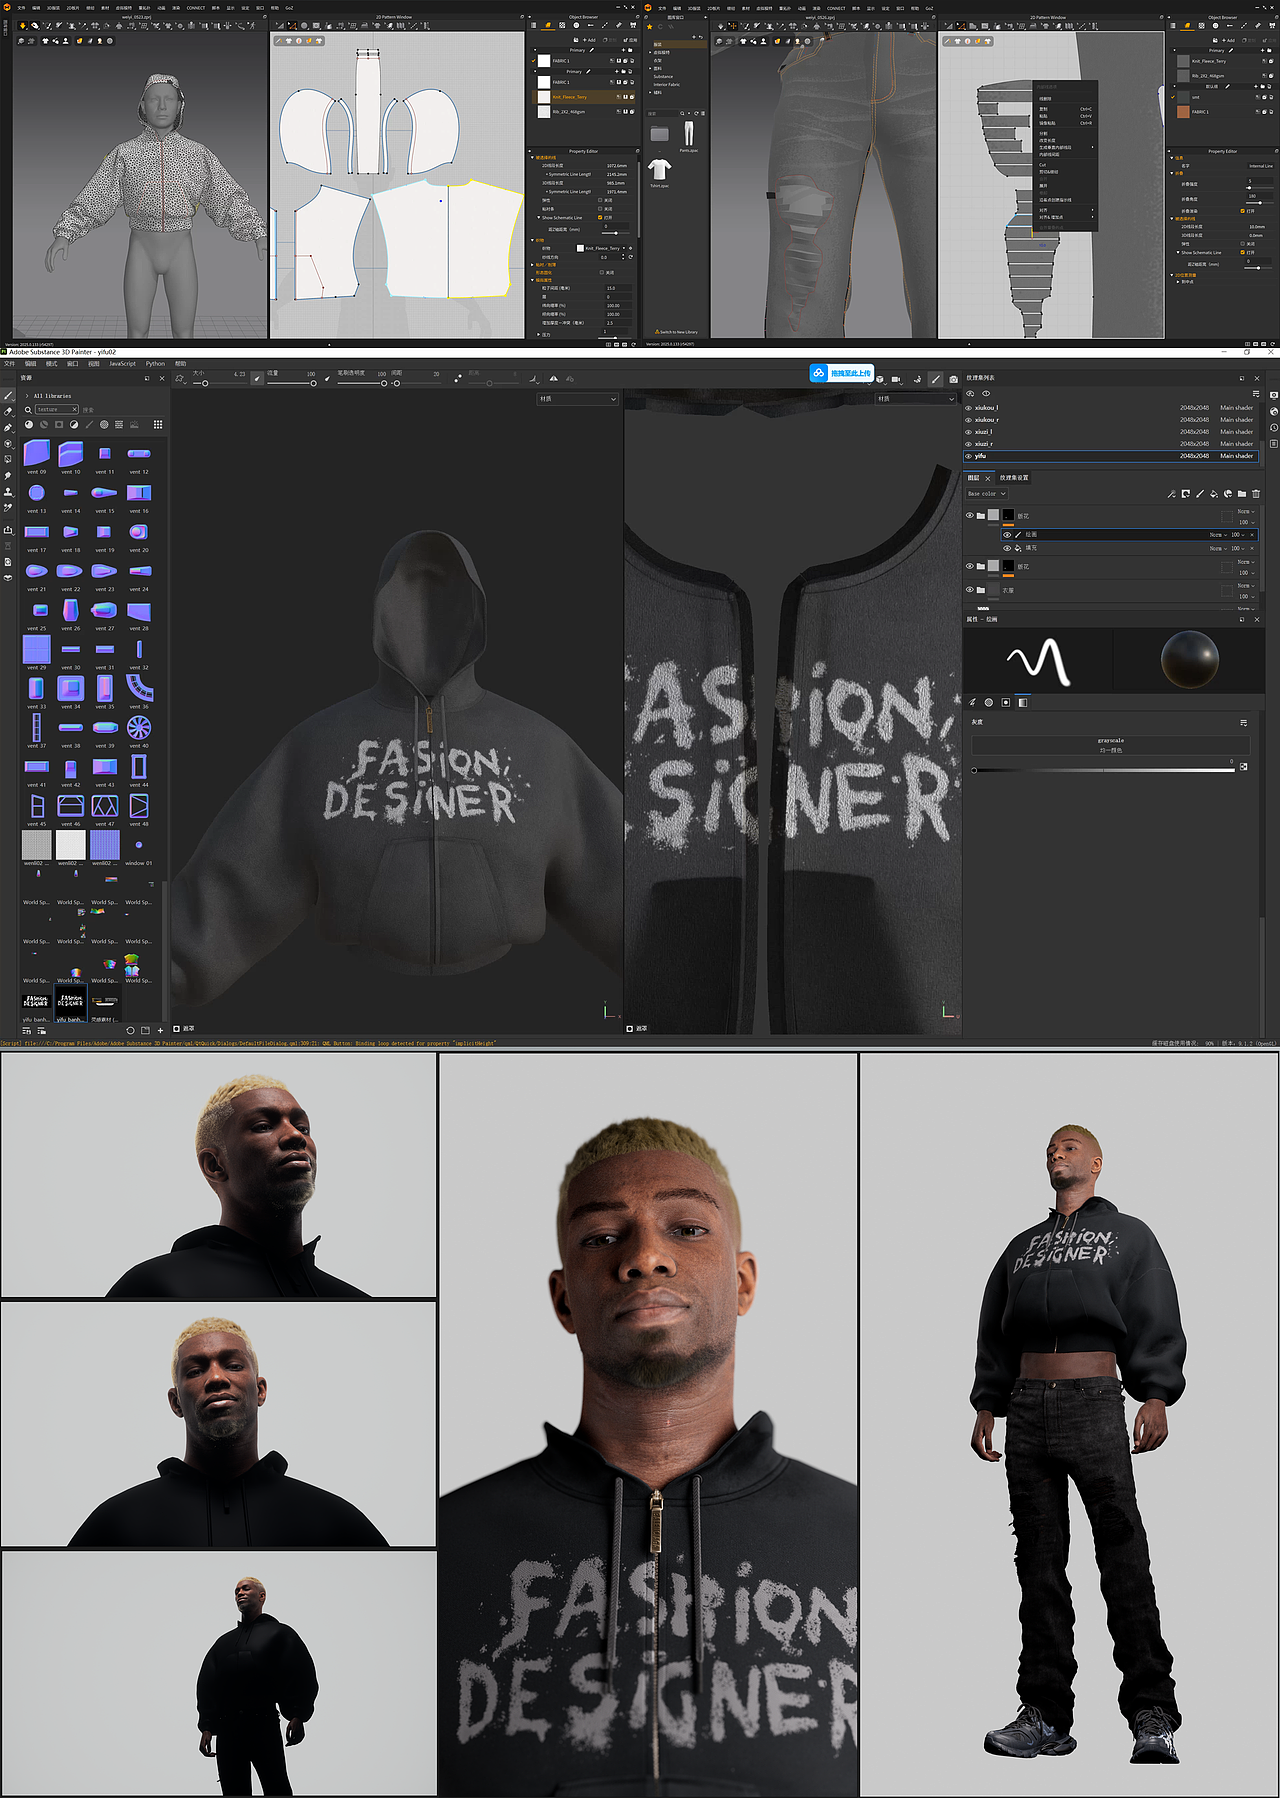Switch assets panel to grid view icon
The height and width of the screenshot is (1798, 1280).
[x=157, y=425]
